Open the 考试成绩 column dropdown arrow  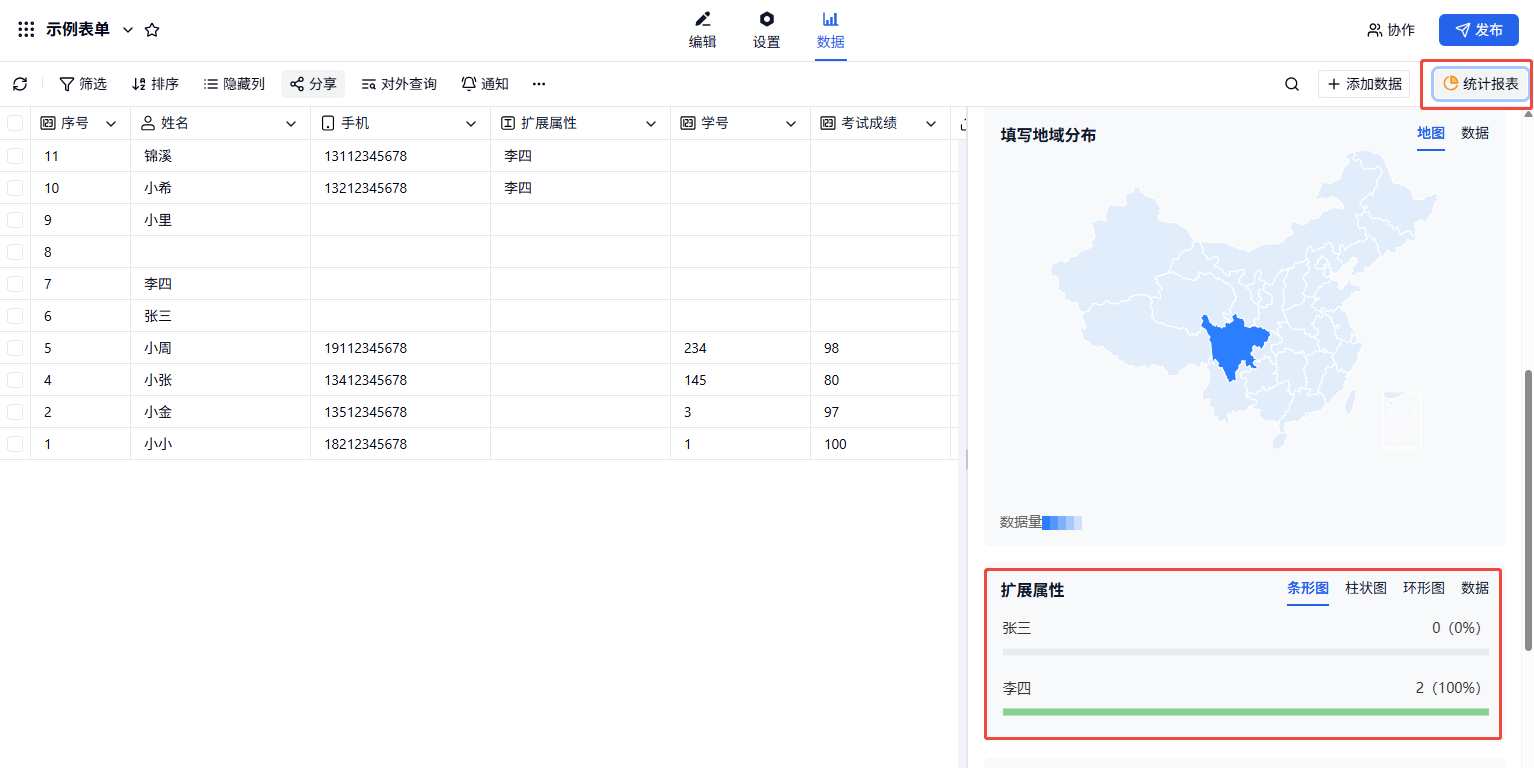931,124
